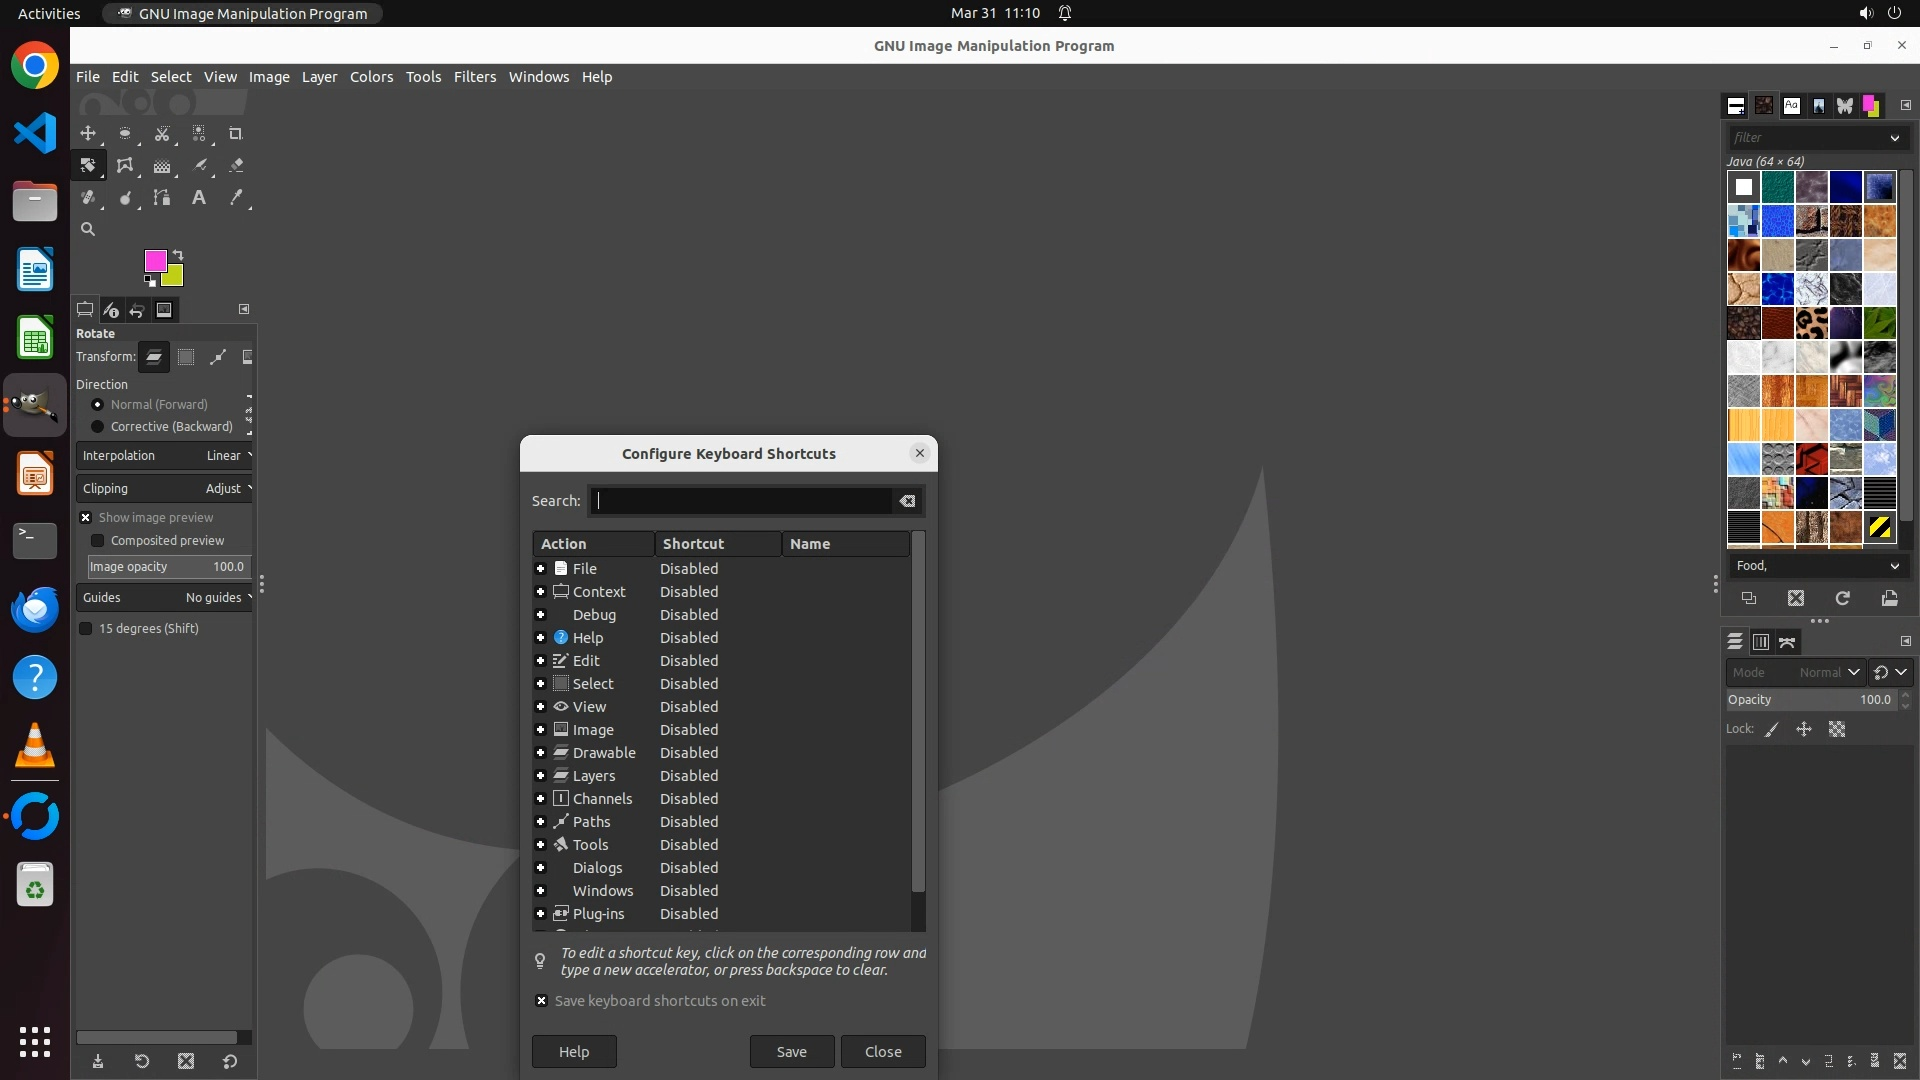The image size is (1920, 1080).
Task: Open the Filters menu
Action: pos(474,77)
